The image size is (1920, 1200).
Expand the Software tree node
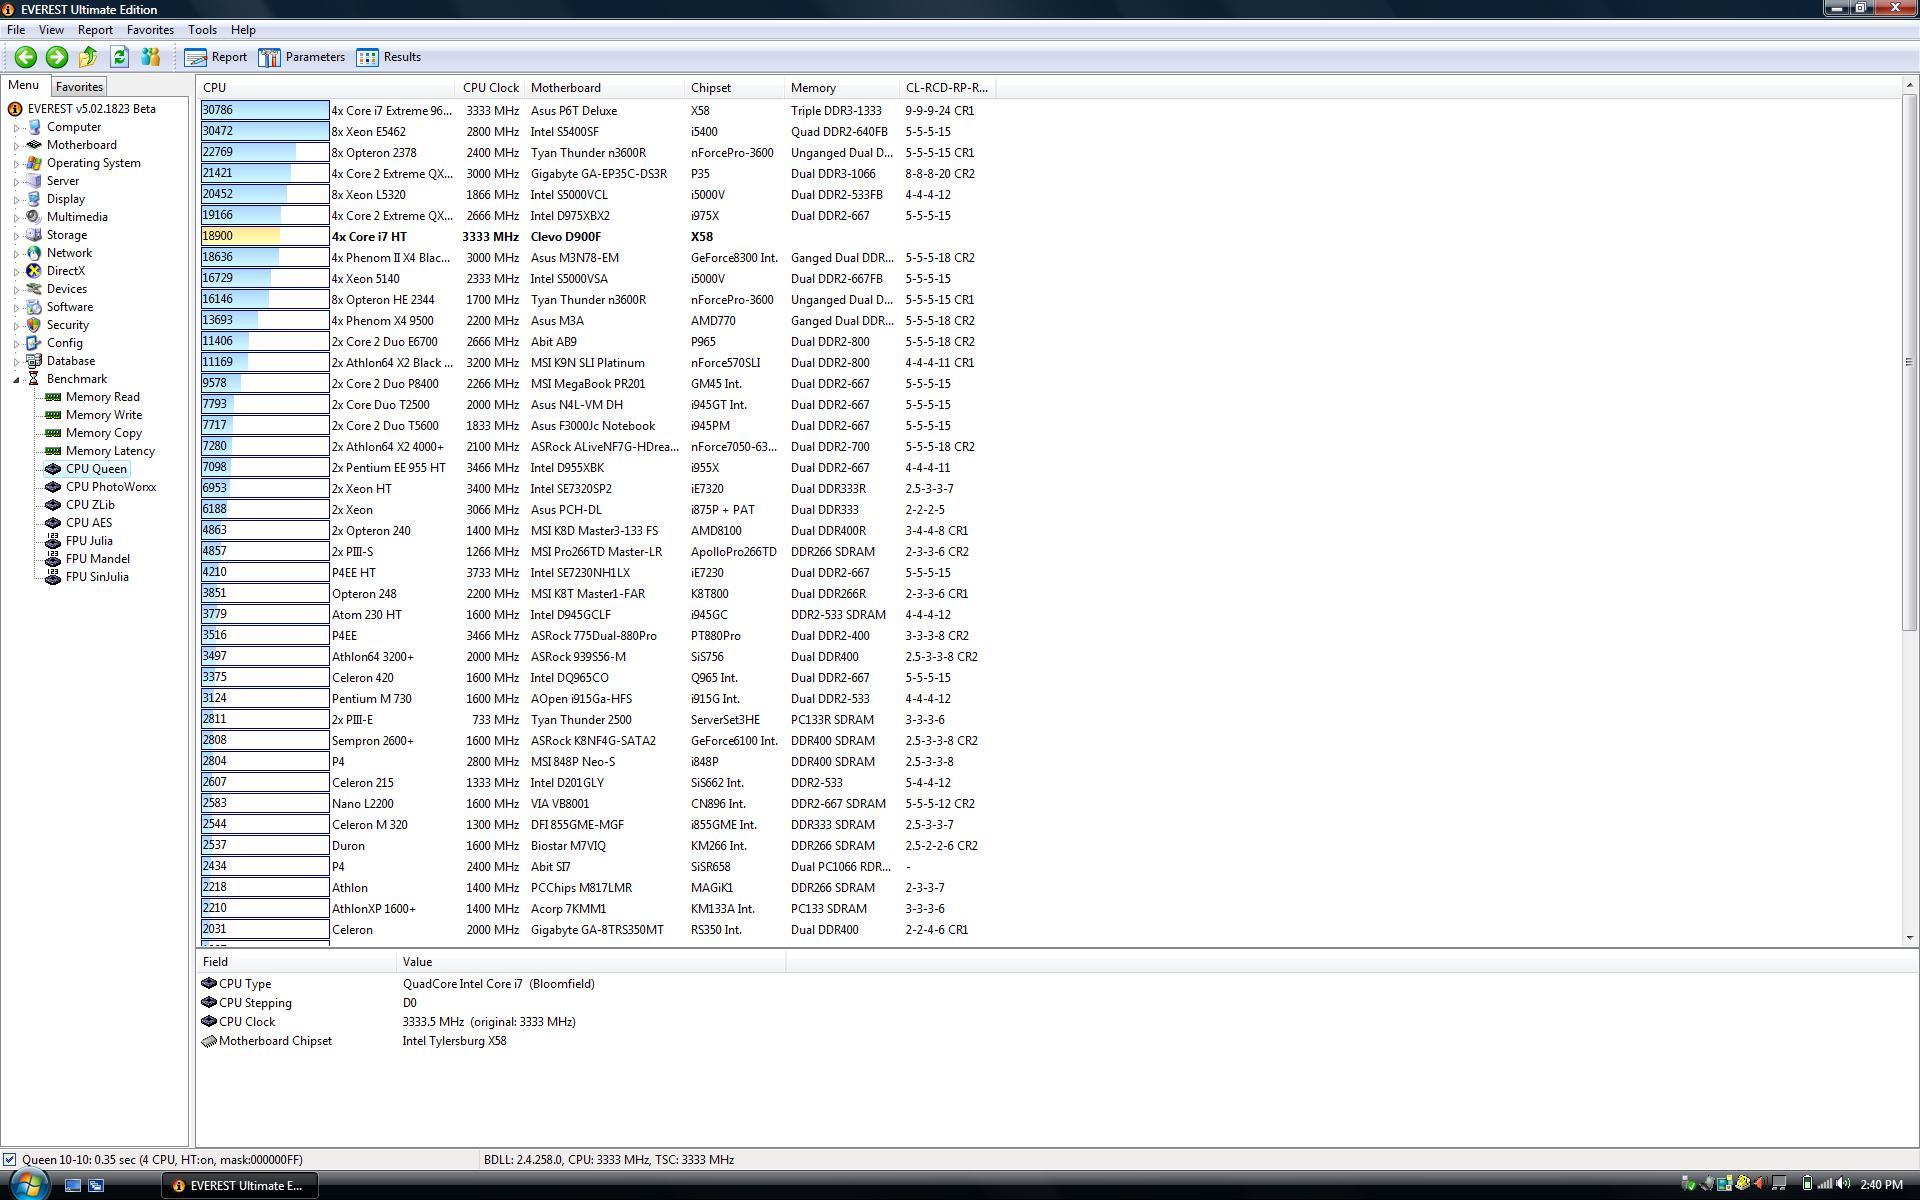17,308
